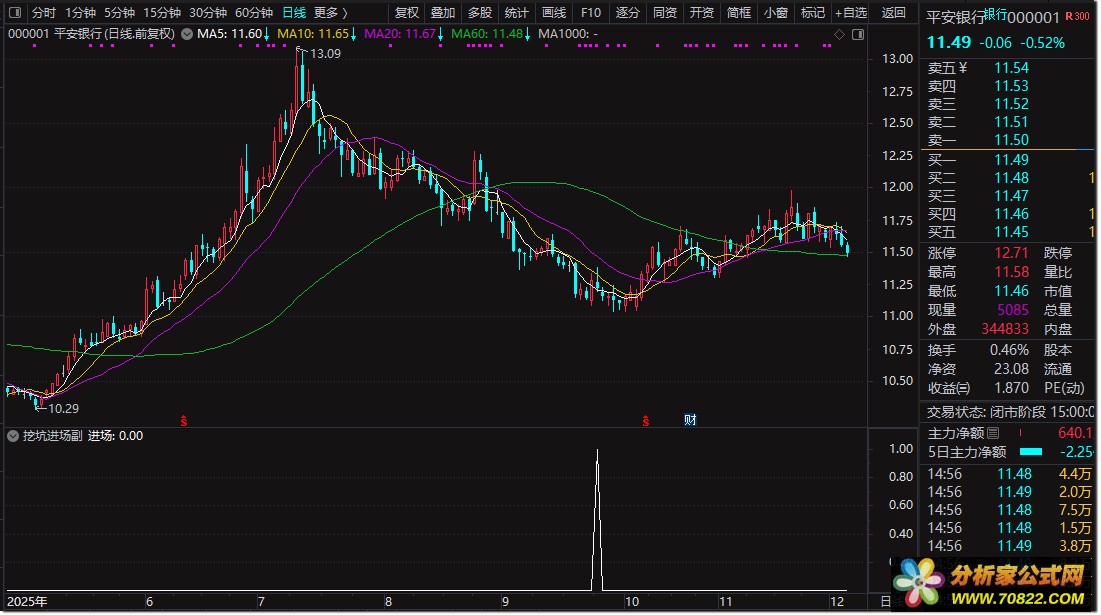
Task: Click the list icon beside 主力净额
Action: [x=993, y=434]
